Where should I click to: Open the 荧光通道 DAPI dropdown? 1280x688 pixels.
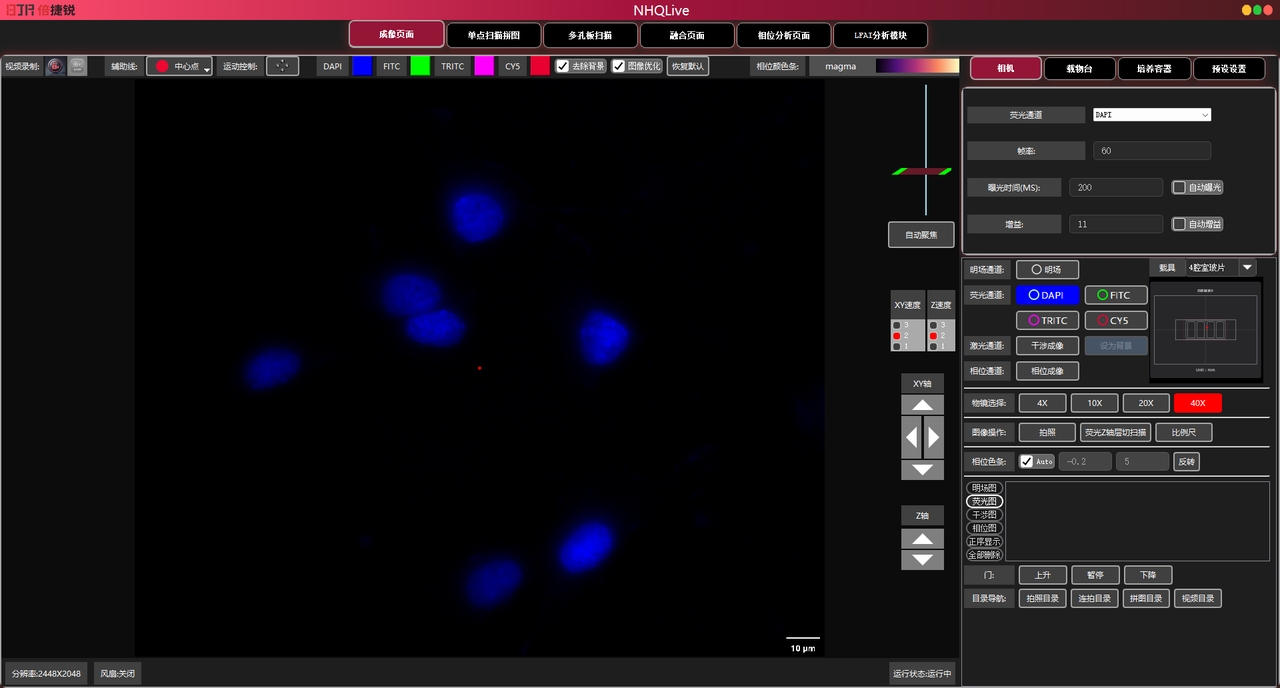[1151, 115]
